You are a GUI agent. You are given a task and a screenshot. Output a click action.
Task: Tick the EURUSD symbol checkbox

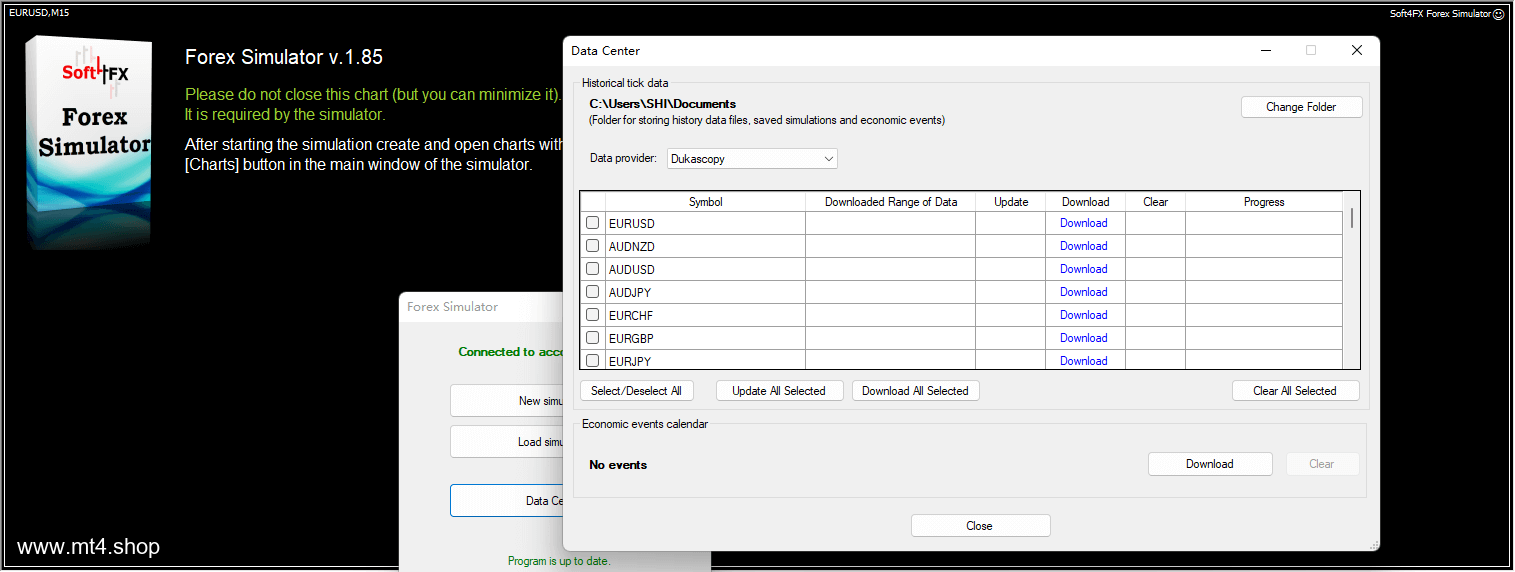tap(592, 223)
